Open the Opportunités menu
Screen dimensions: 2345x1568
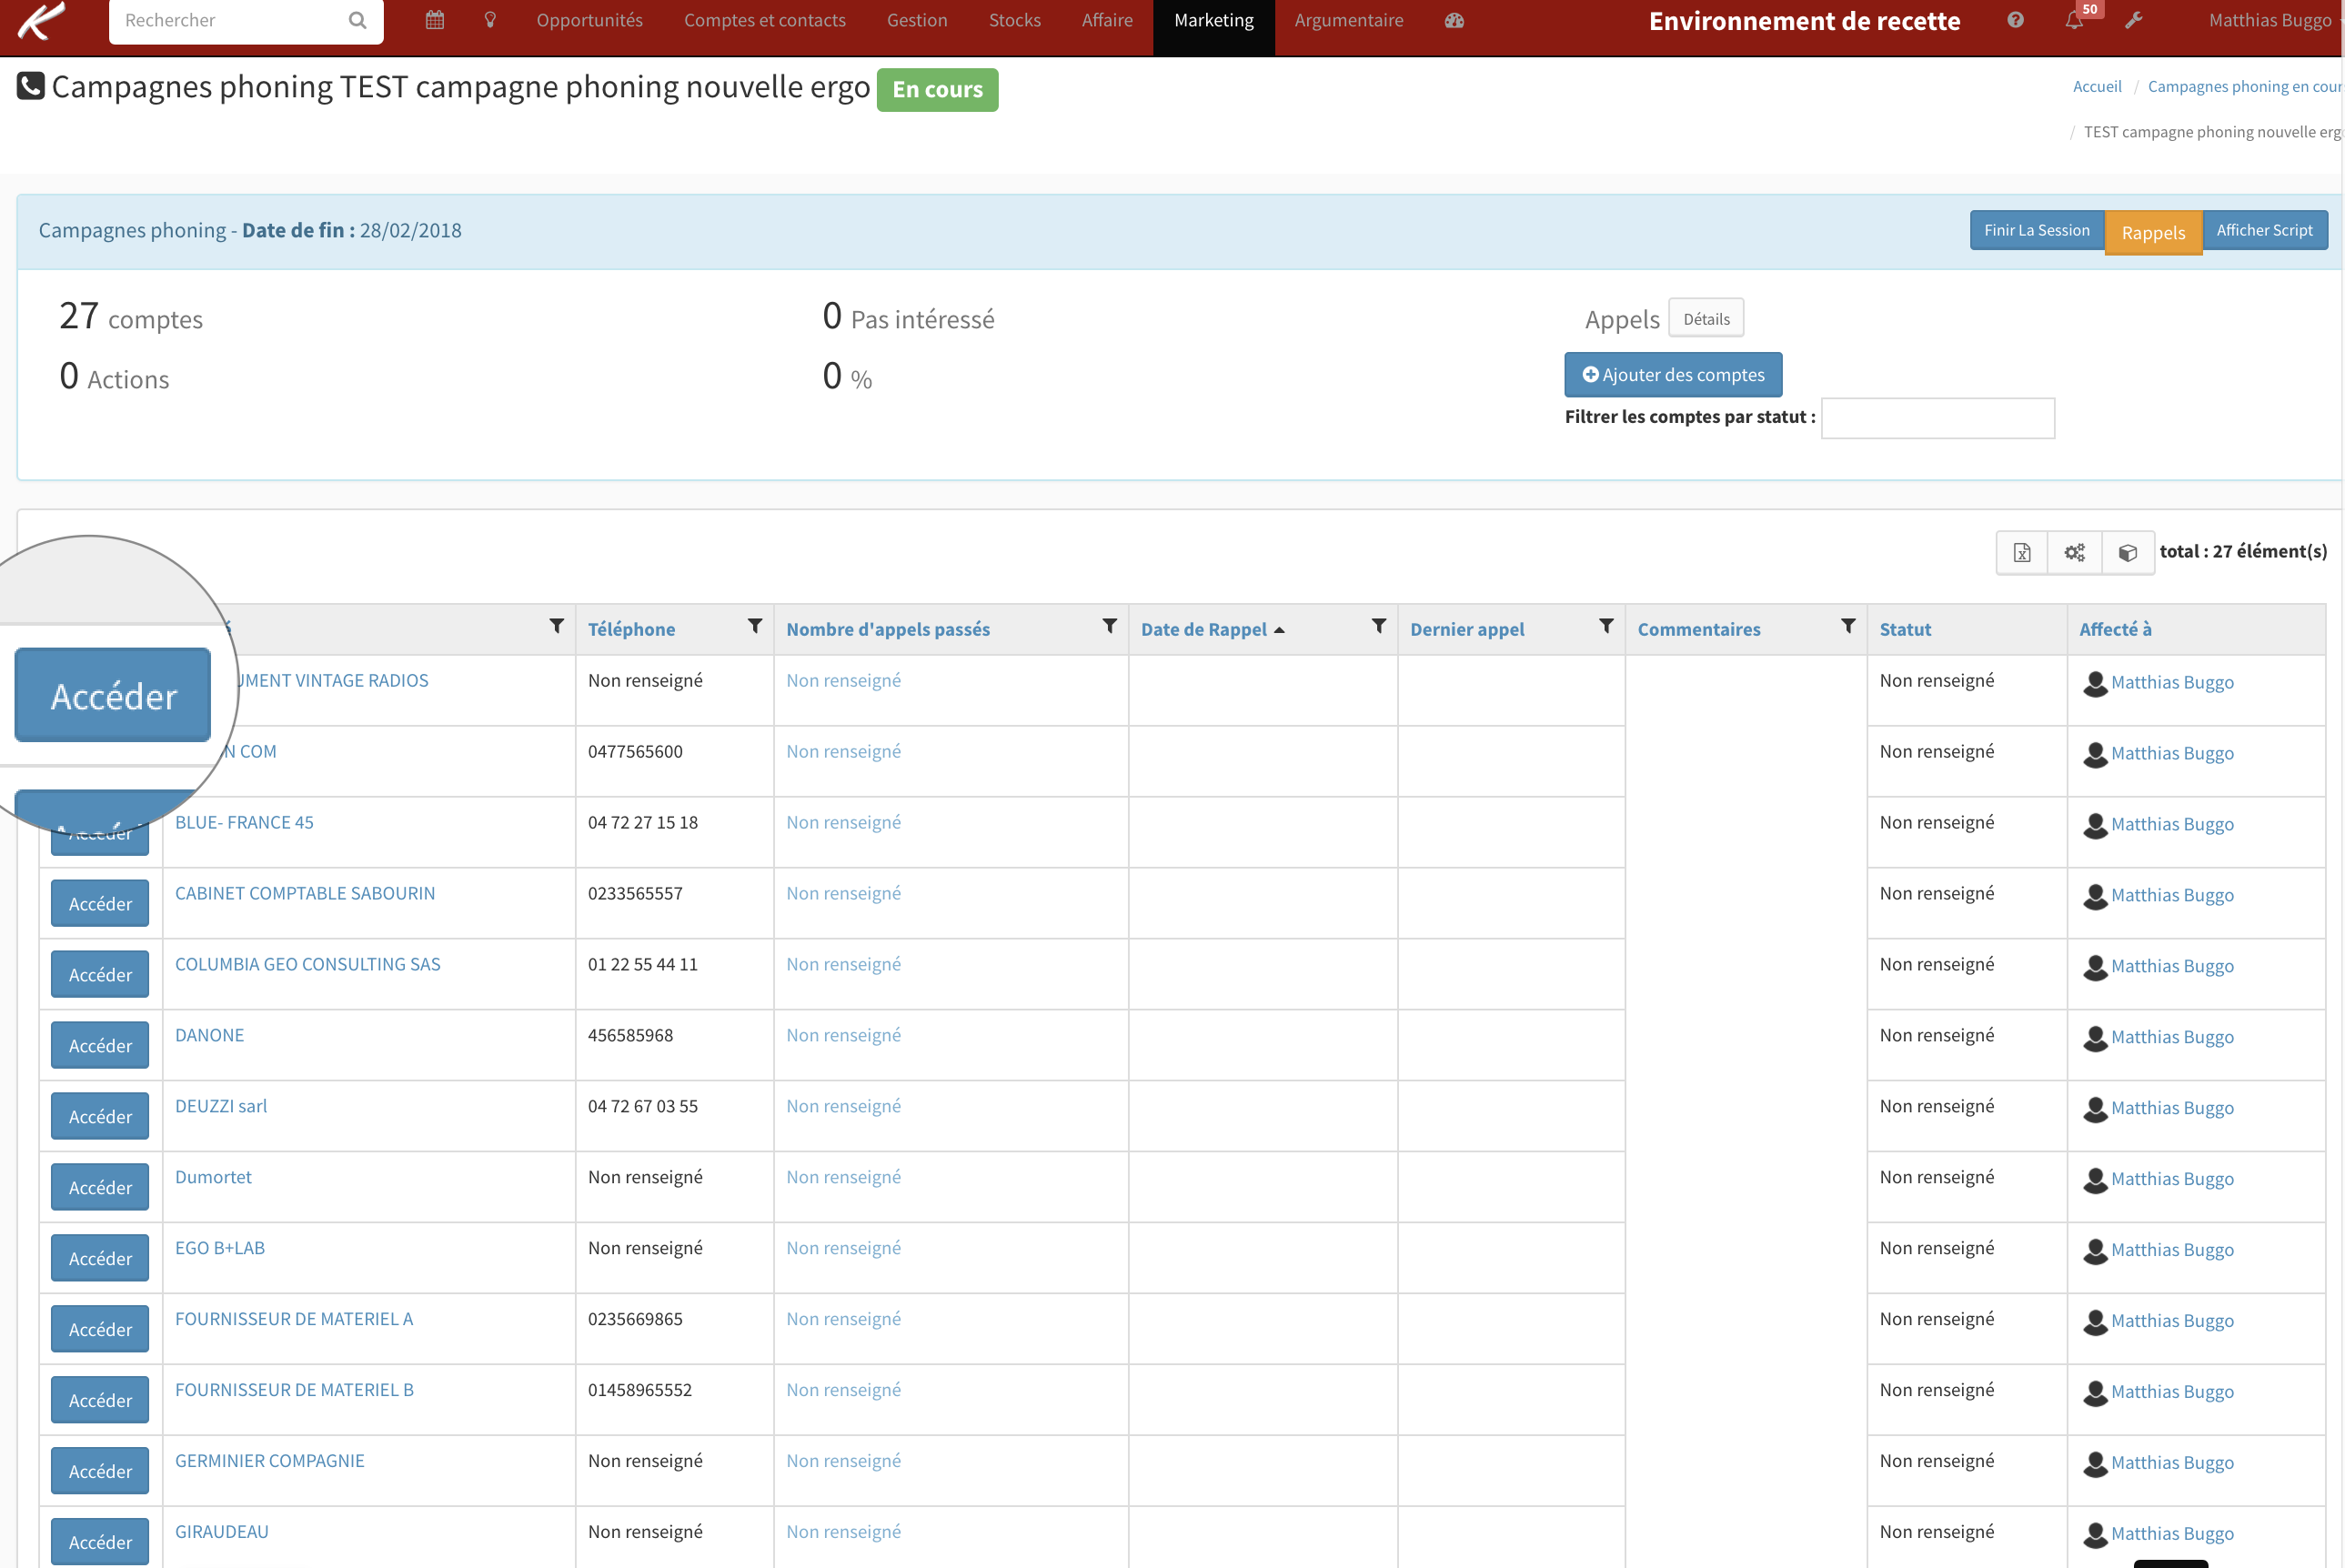point(589,20)
